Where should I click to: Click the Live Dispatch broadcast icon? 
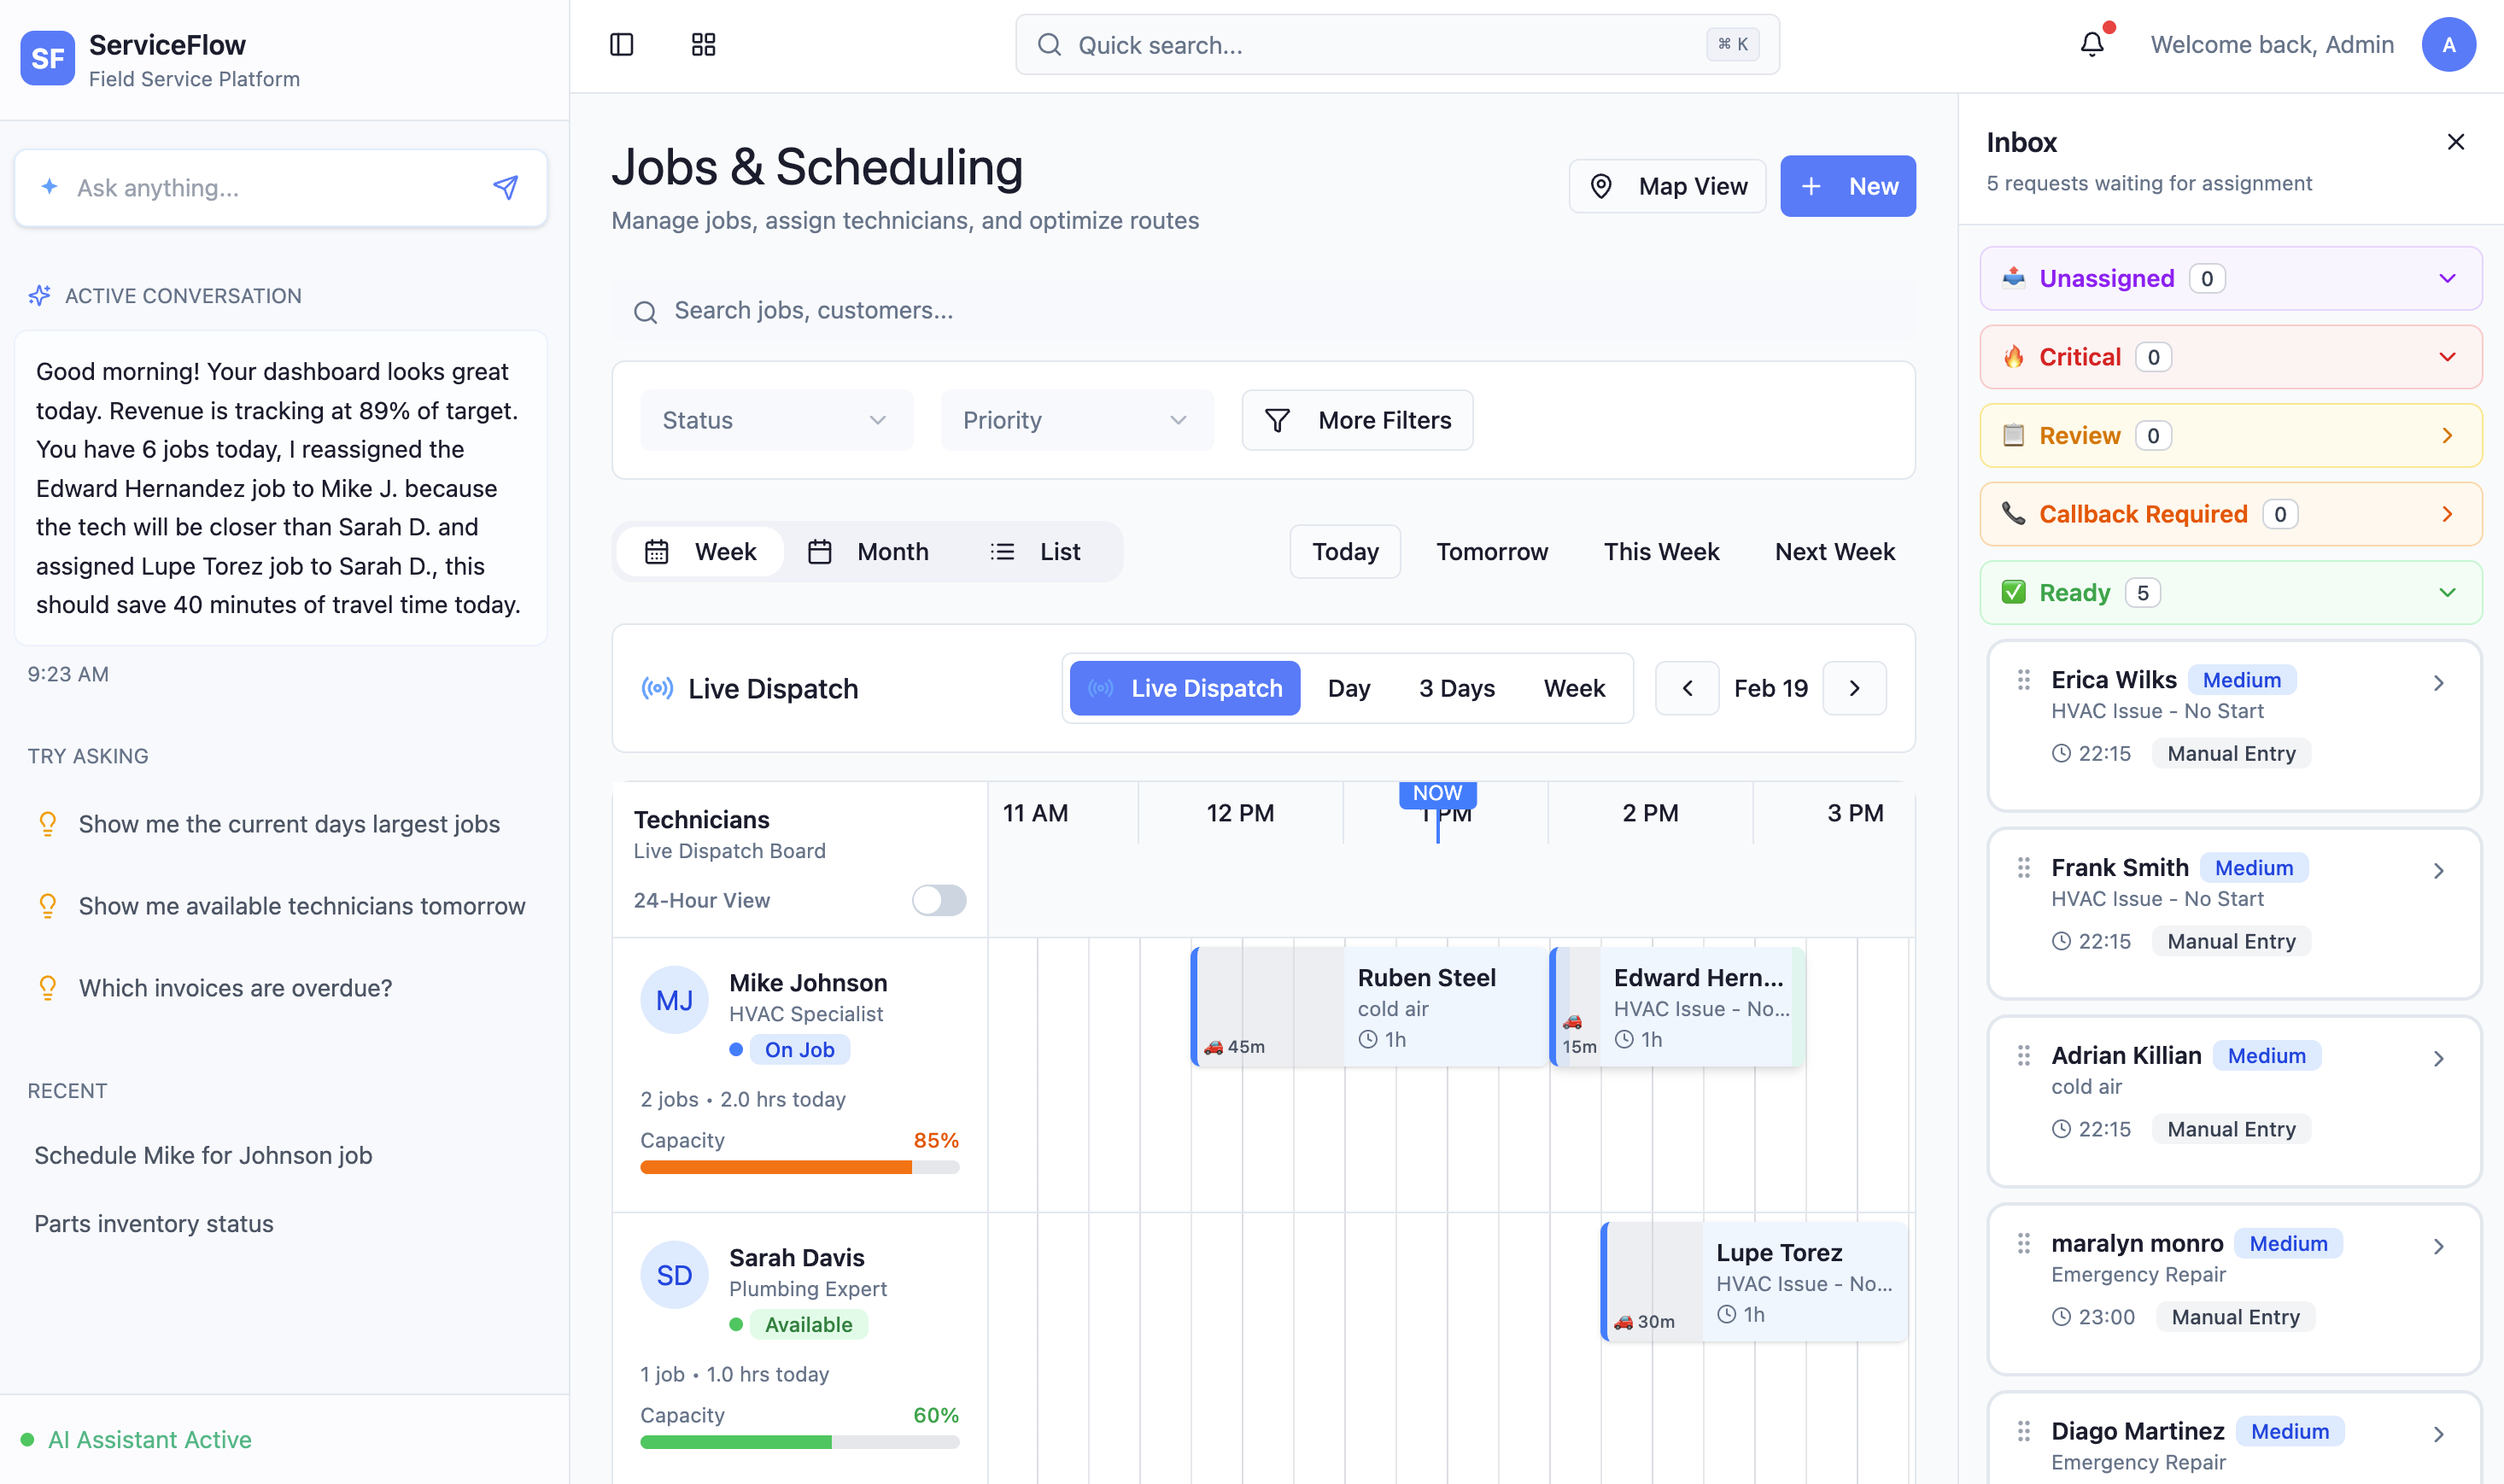656,688
